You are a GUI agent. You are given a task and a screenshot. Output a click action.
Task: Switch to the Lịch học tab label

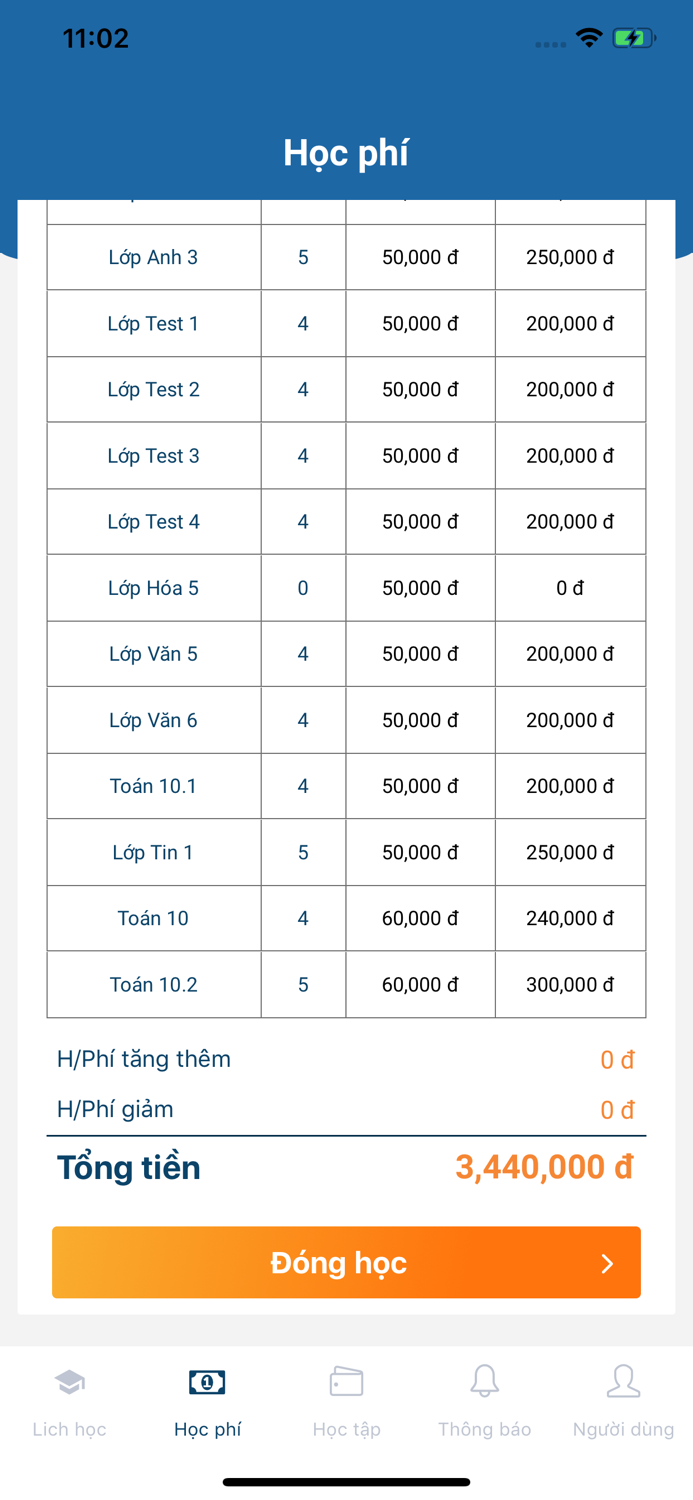click(x=69, y=1429)
